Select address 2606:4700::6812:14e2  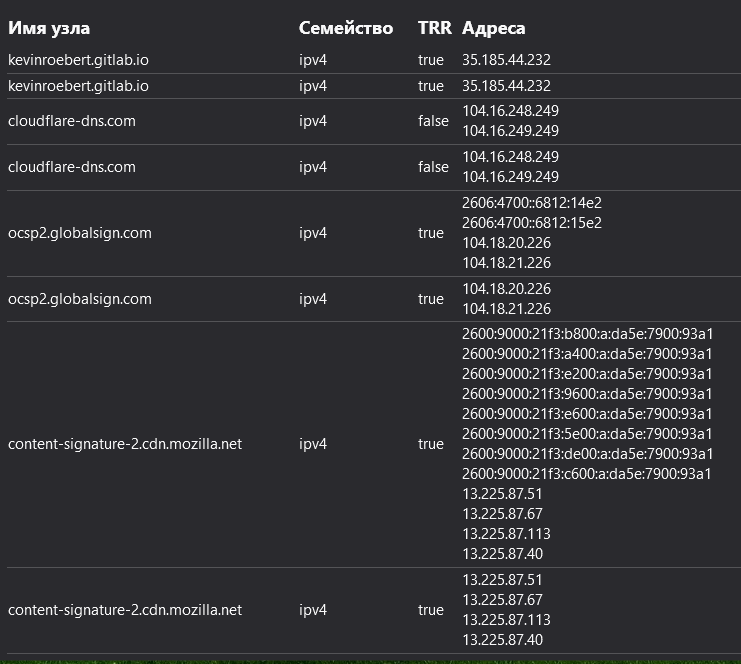point(532,203)
